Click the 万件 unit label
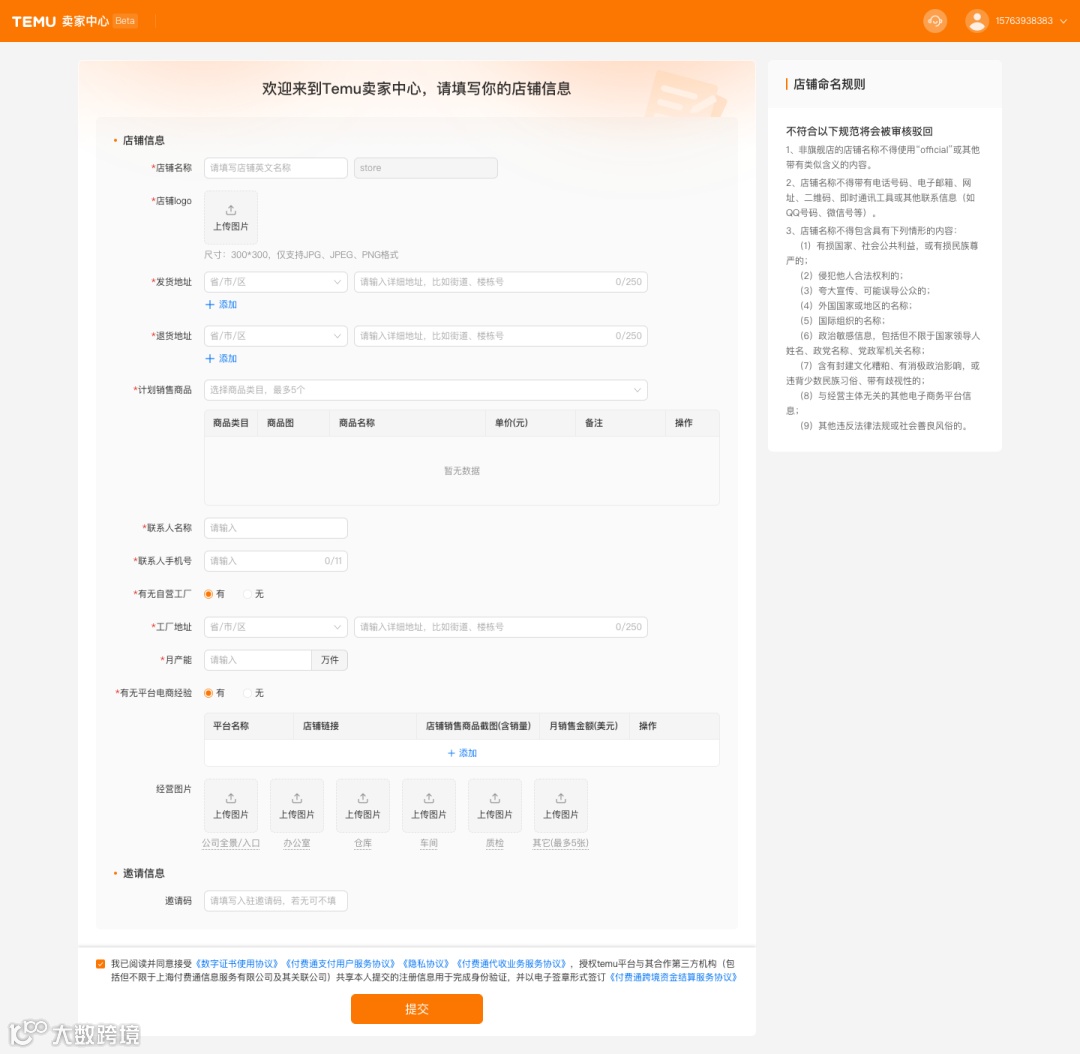 tap(330, 660)
